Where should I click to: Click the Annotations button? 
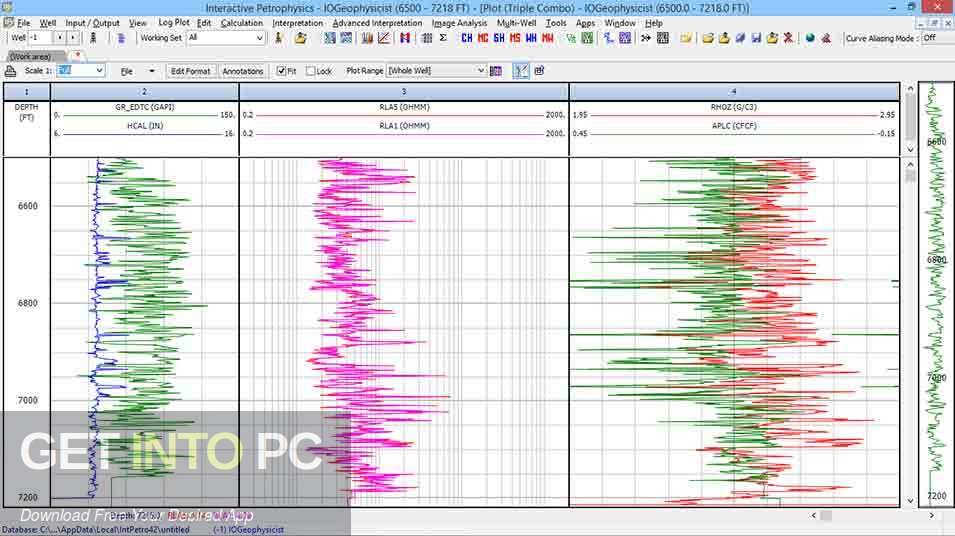[242, 71]
